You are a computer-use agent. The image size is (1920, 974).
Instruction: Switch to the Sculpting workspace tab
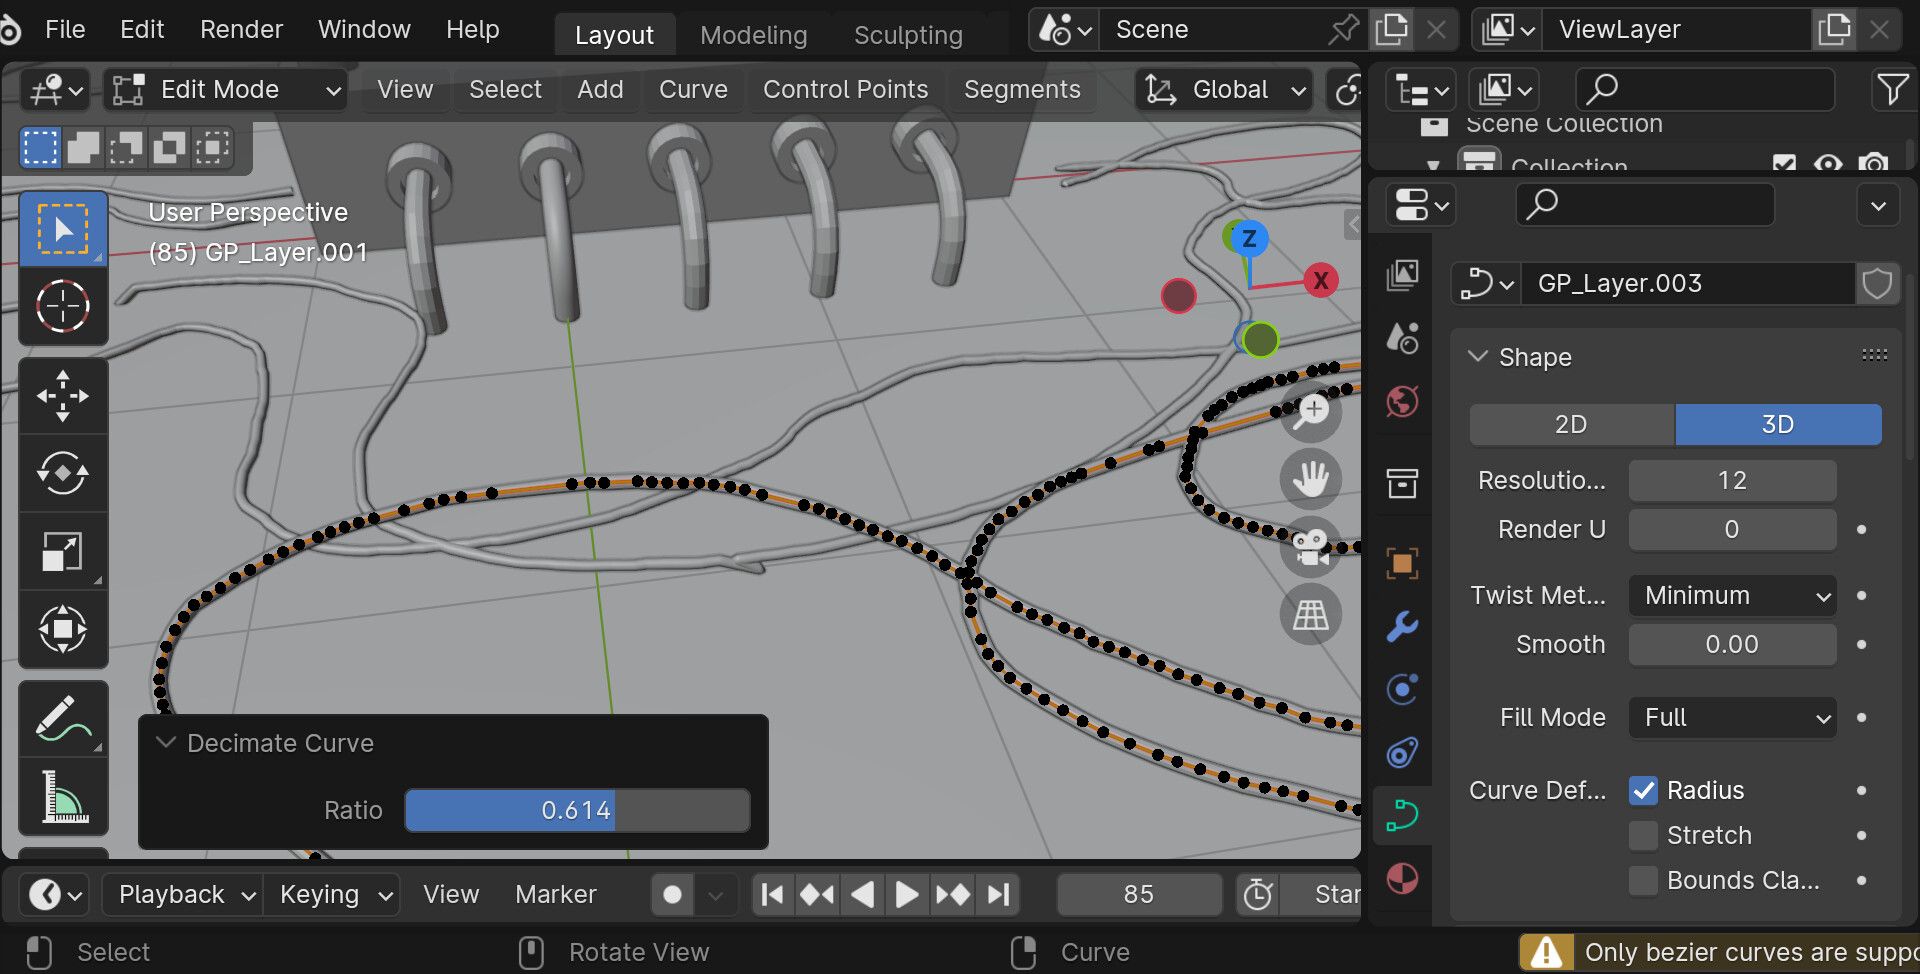[x=907, y=35]
